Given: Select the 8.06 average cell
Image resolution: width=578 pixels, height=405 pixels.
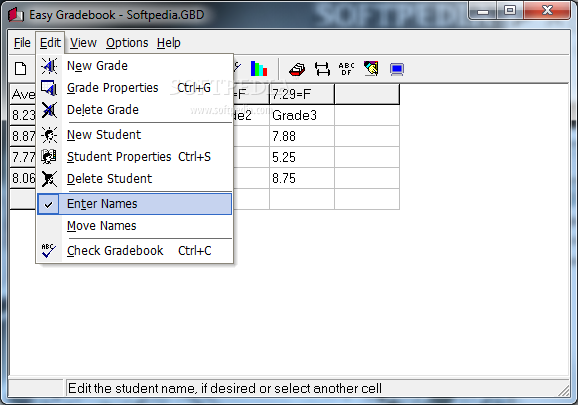Looking at the screenshot, I should 23,178.
